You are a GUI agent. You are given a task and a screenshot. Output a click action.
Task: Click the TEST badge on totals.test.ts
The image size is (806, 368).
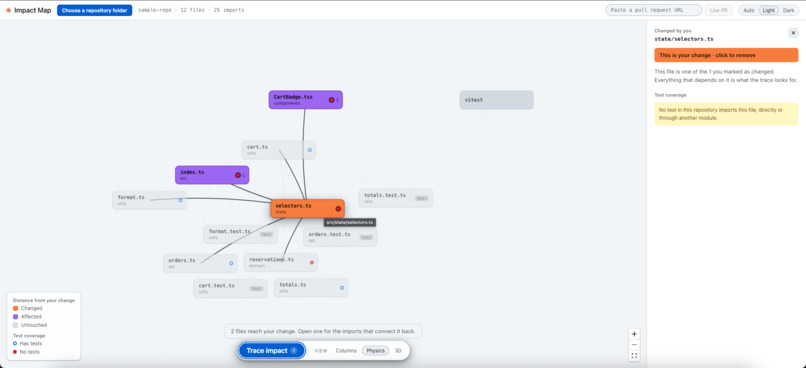[422, 198]
